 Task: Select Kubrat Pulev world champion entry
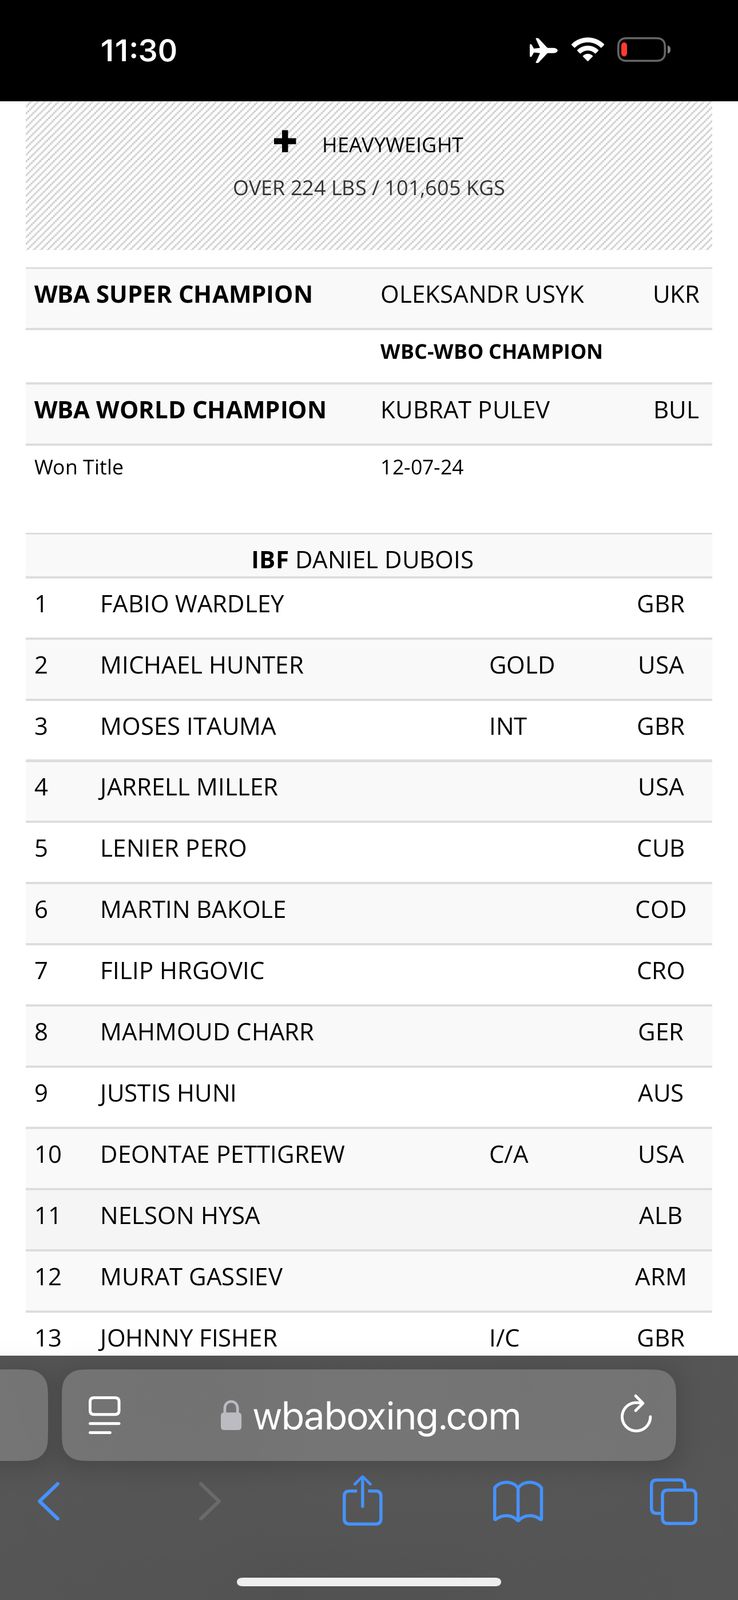(465, 410)
